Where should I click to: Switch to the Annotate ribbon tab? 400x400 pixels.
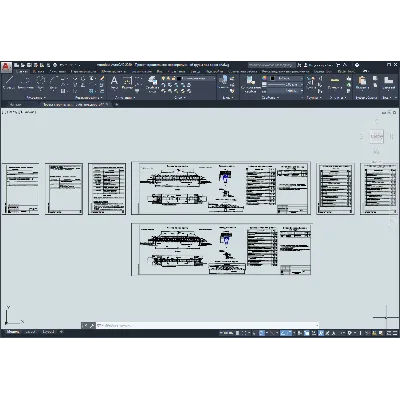pyautogui.click(x=57, y=71)
